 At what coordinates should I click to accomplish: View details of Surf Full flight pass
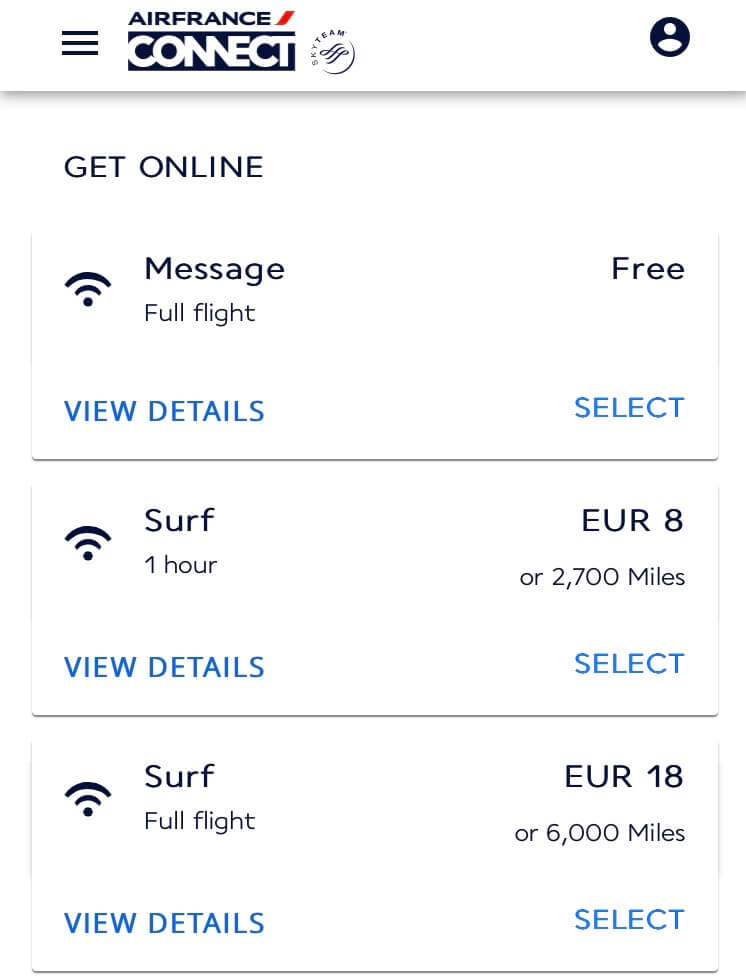click(x=164, y=923)
